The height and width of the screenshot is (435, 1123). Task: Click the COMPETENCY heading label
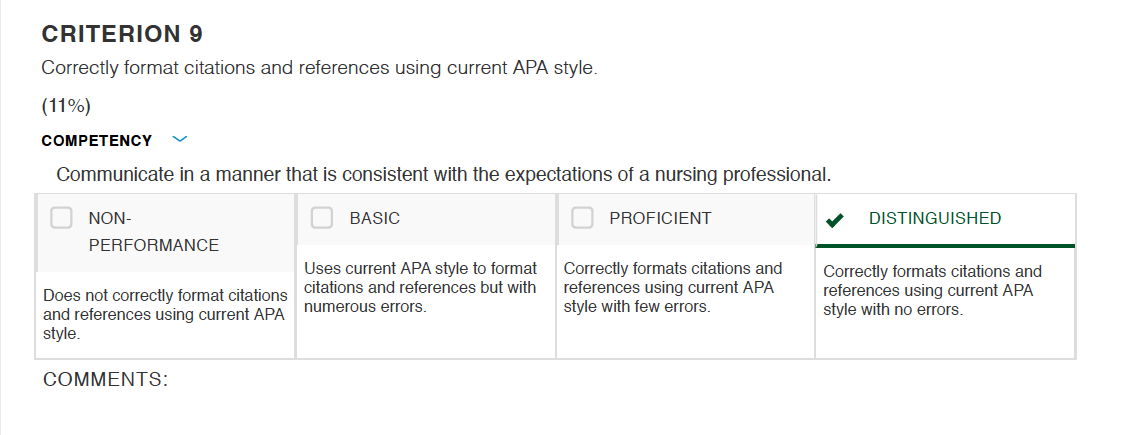[x=97, y=140]
